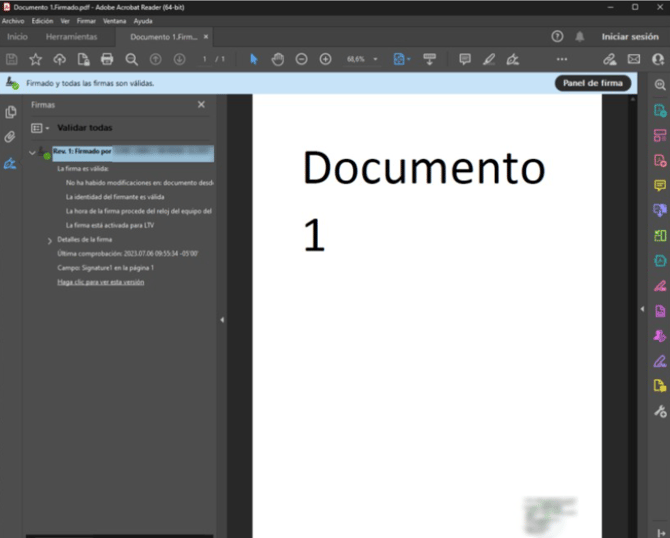Select the hand pan tool
This screenshot has width=670, height=538.
click(x=277, y=59)
